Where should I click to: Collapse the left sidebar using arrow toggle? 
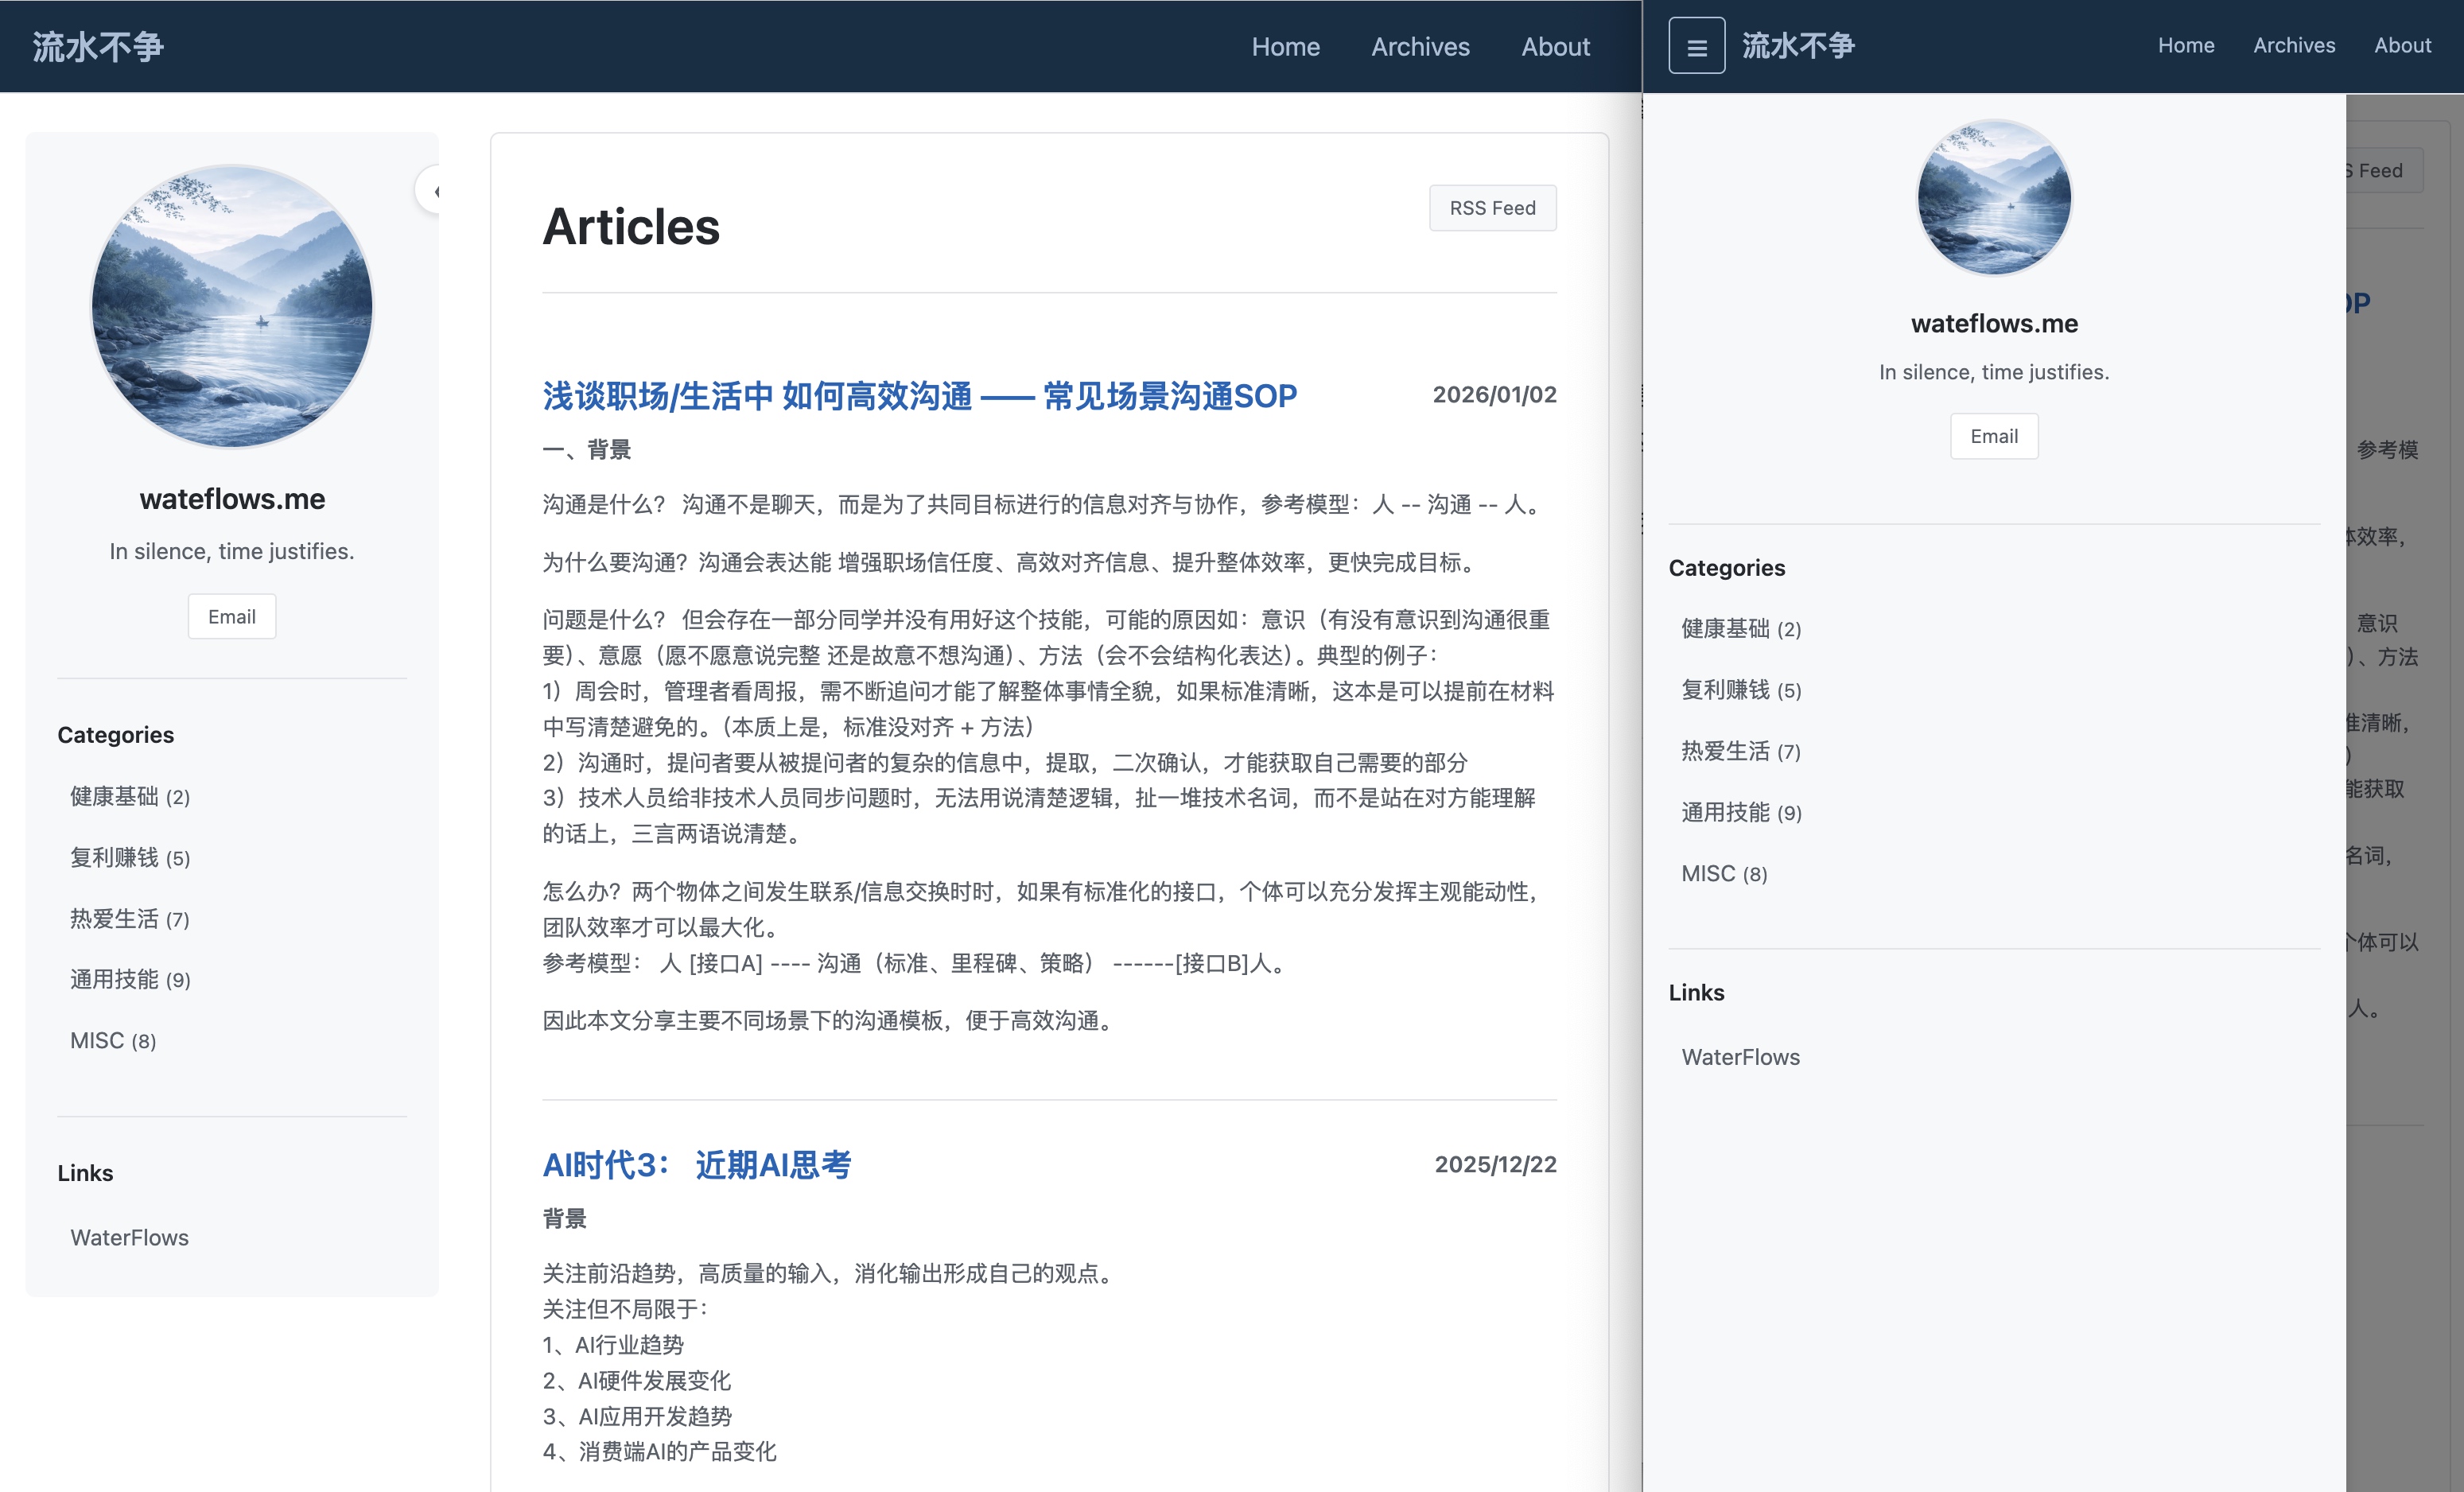[432, 190]
